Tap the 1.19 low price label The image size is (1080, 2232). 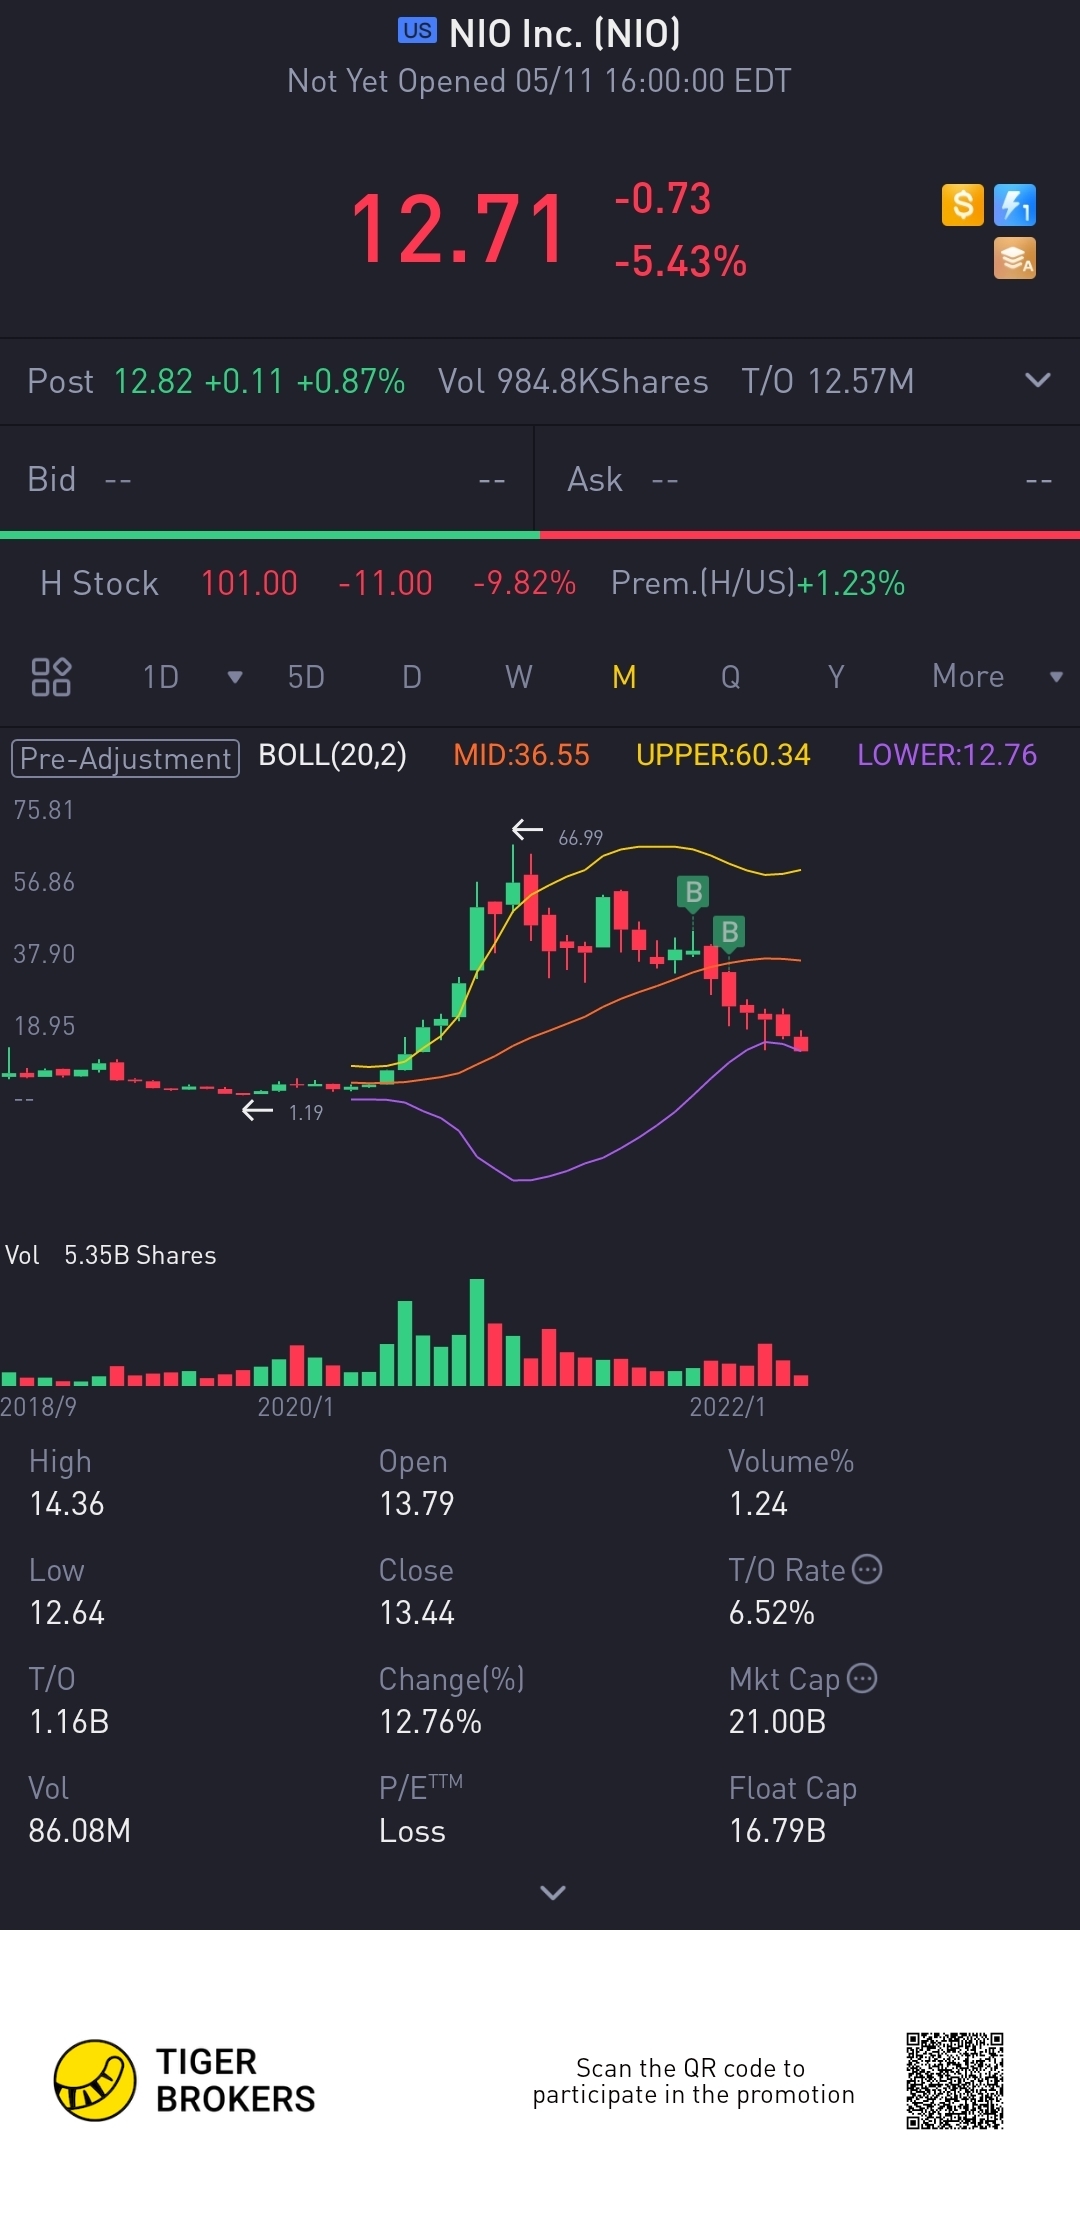point(306,1113)
